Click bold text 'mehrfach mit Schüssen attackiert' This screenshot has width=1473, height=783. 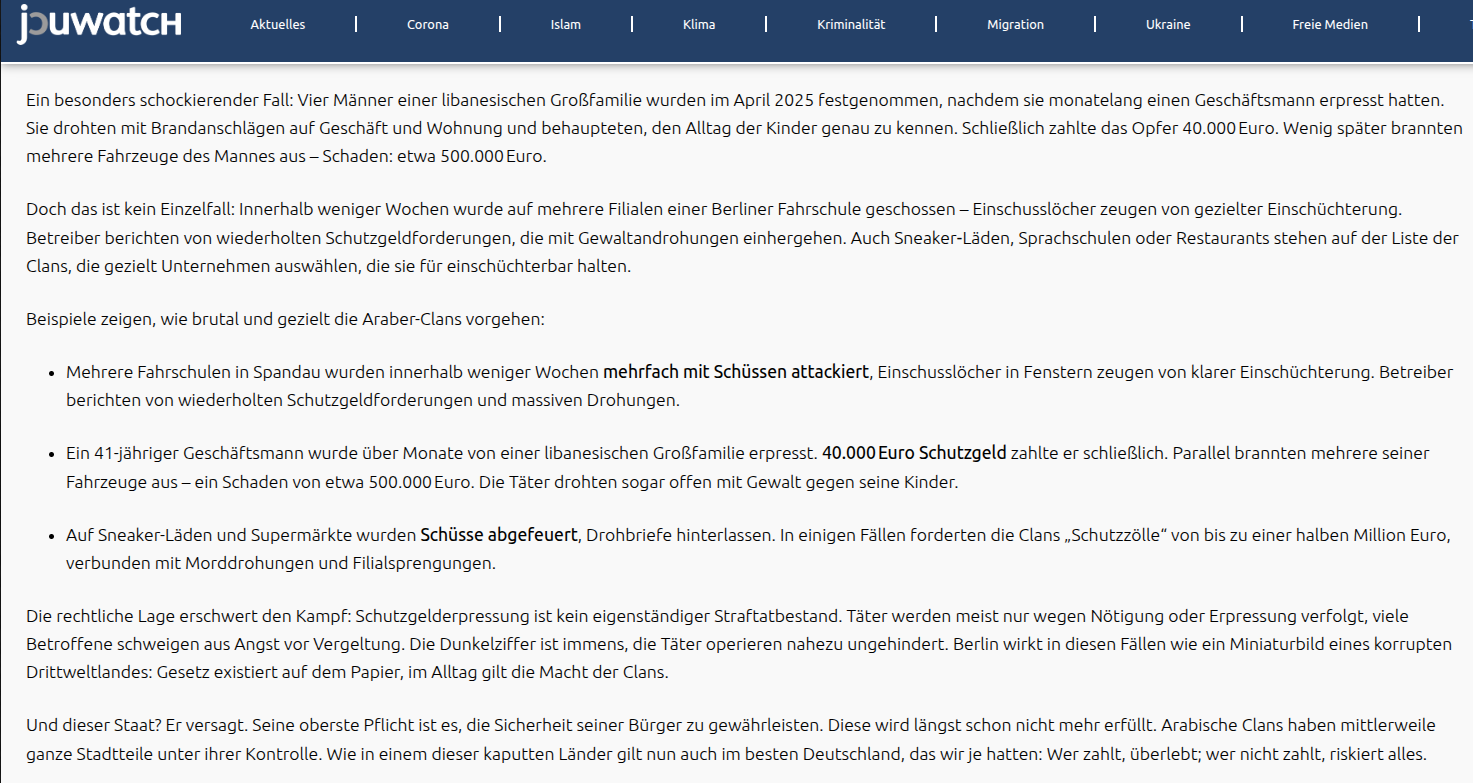[735, 372]
